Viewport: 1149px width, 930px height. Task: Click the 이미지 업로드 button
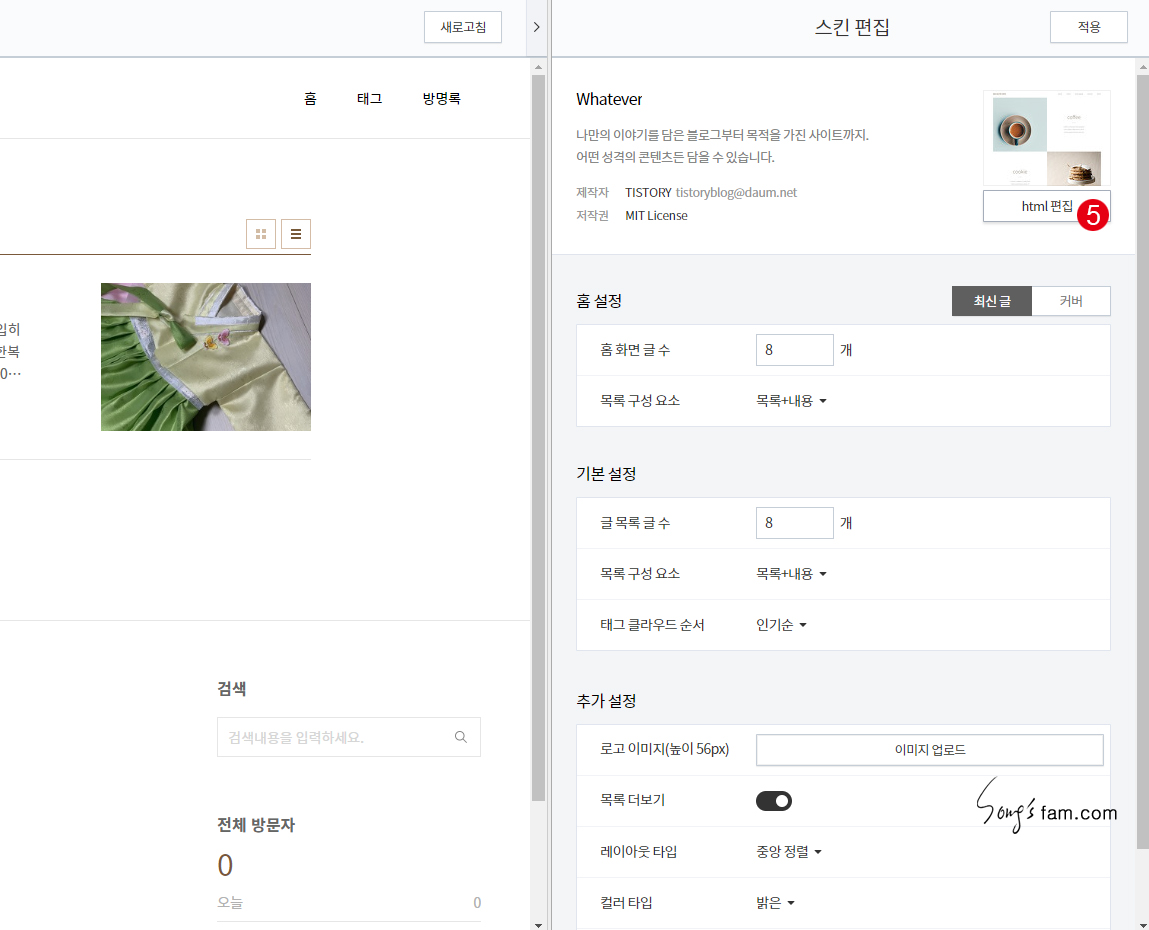[x=929, y=750]
